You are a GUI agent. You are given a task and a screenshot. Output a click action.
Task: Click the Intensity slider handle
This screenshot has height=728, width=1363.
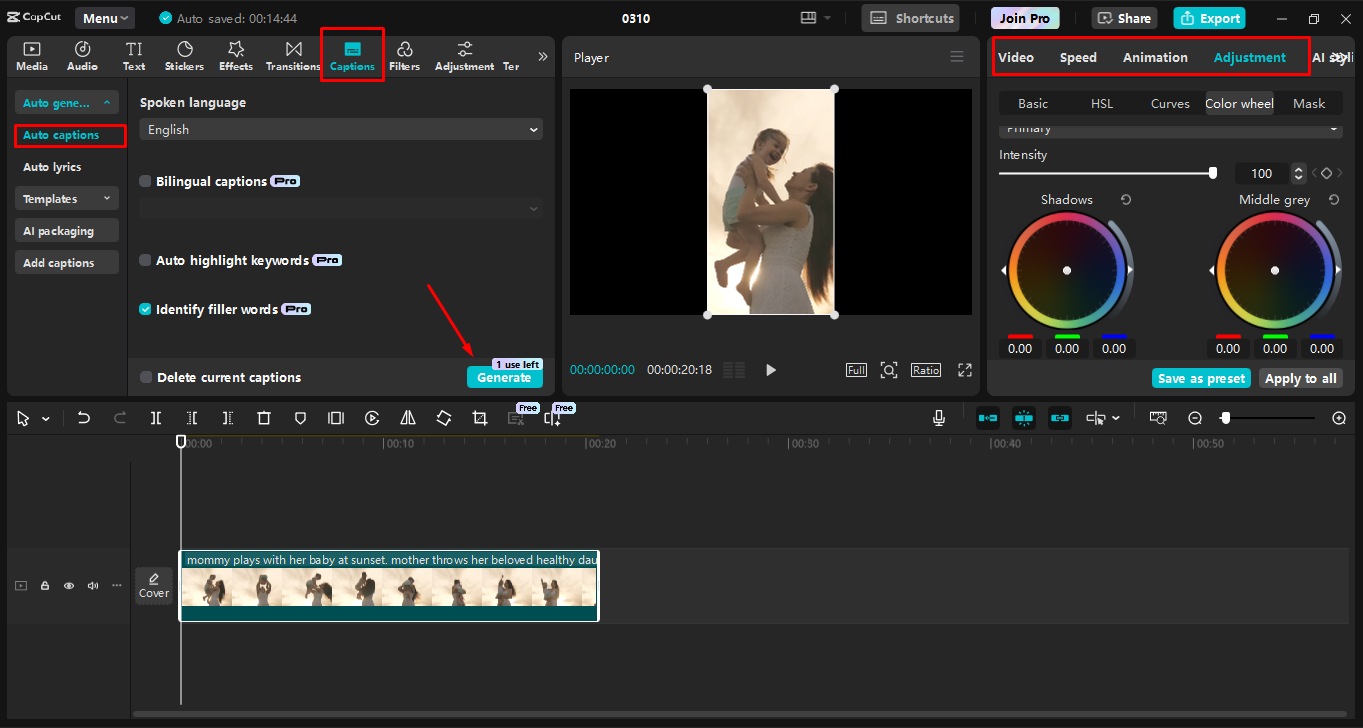1213,173
